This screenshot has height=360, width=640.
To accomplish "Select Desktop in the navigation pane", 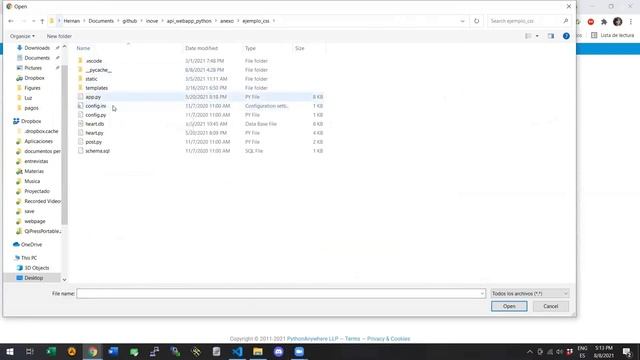I will click(x=33, y=278).
